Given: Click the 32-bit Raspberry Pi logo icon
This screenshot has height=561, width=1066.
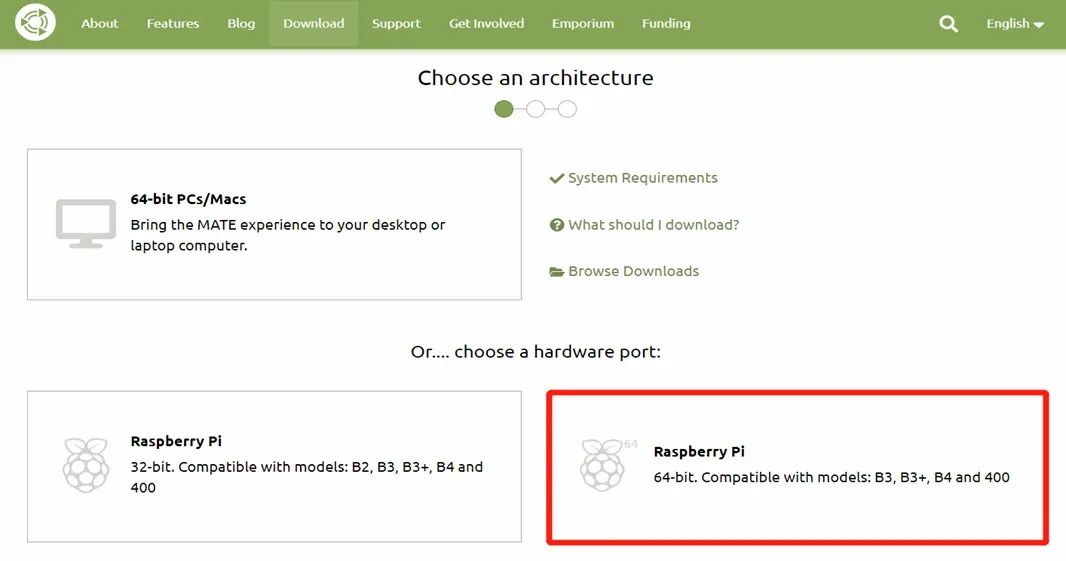Looking at the screenshot, I should [86, 465].
